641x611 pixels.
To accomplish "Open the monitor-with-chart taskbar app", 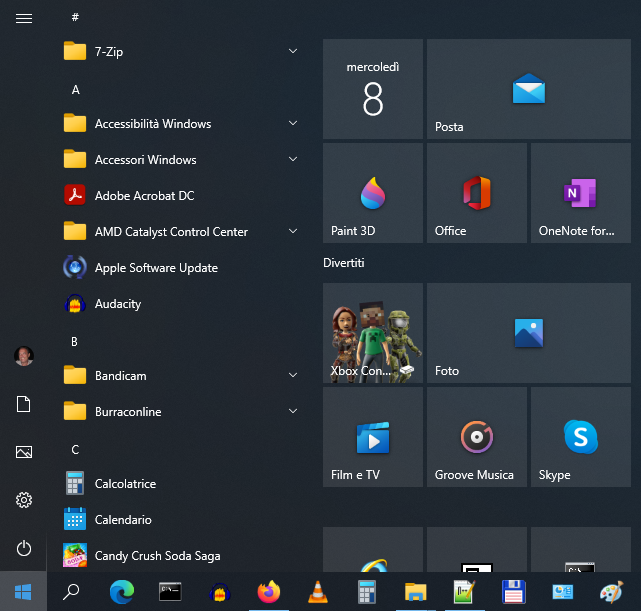I will point(563,591).
